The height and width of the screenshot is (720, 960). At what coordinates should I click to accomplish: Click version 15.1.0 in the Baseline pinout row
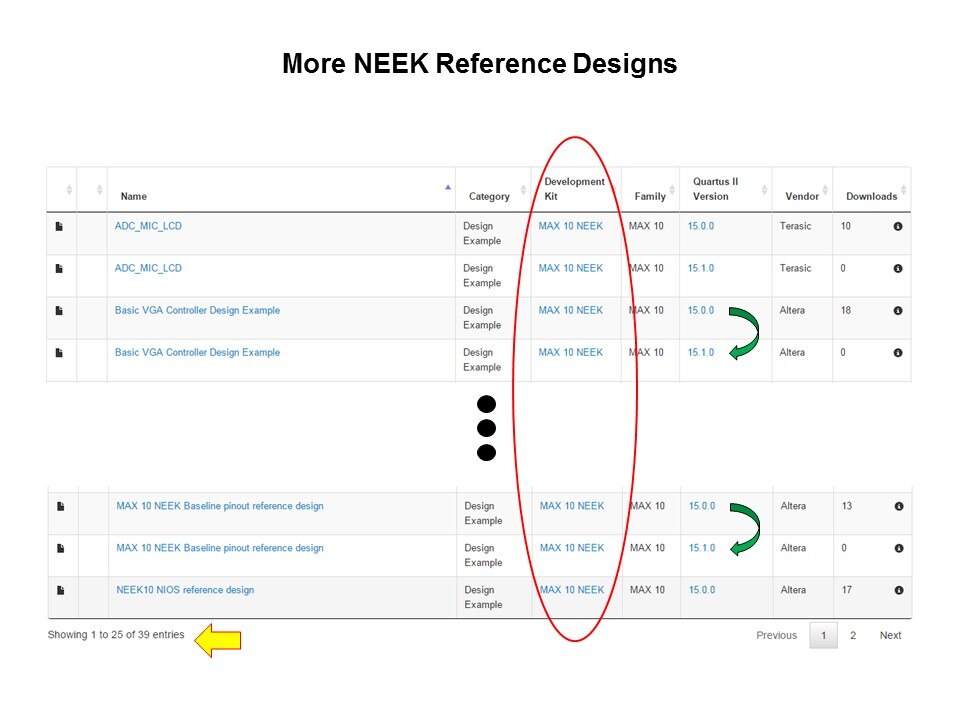[702, 548]
